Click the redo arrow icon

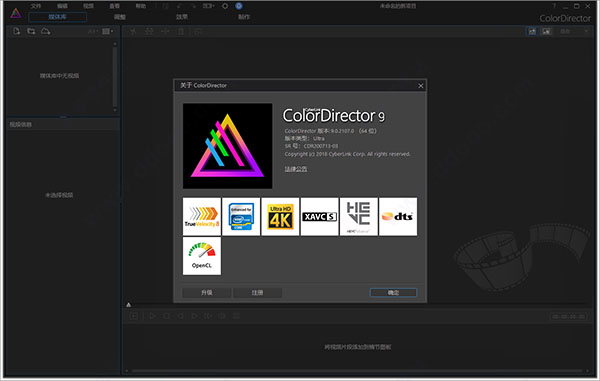194,6
